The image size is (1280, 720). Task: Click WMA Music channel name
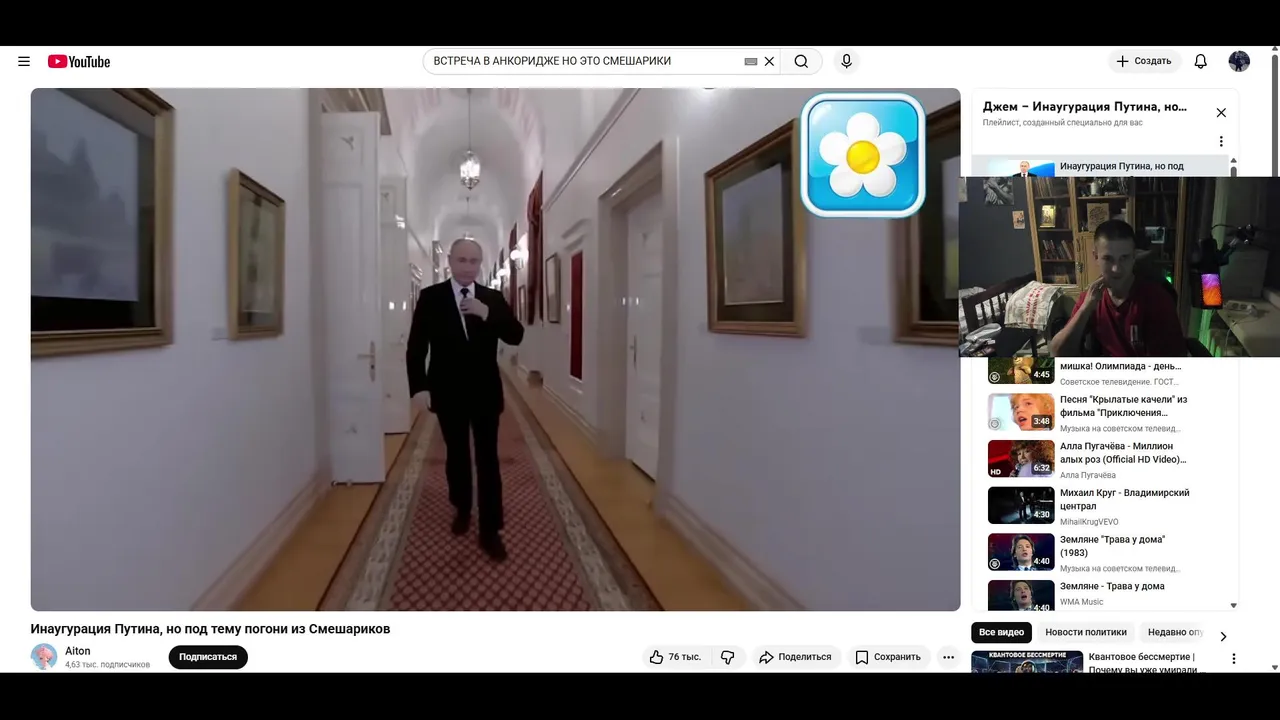coord(1081,602)
